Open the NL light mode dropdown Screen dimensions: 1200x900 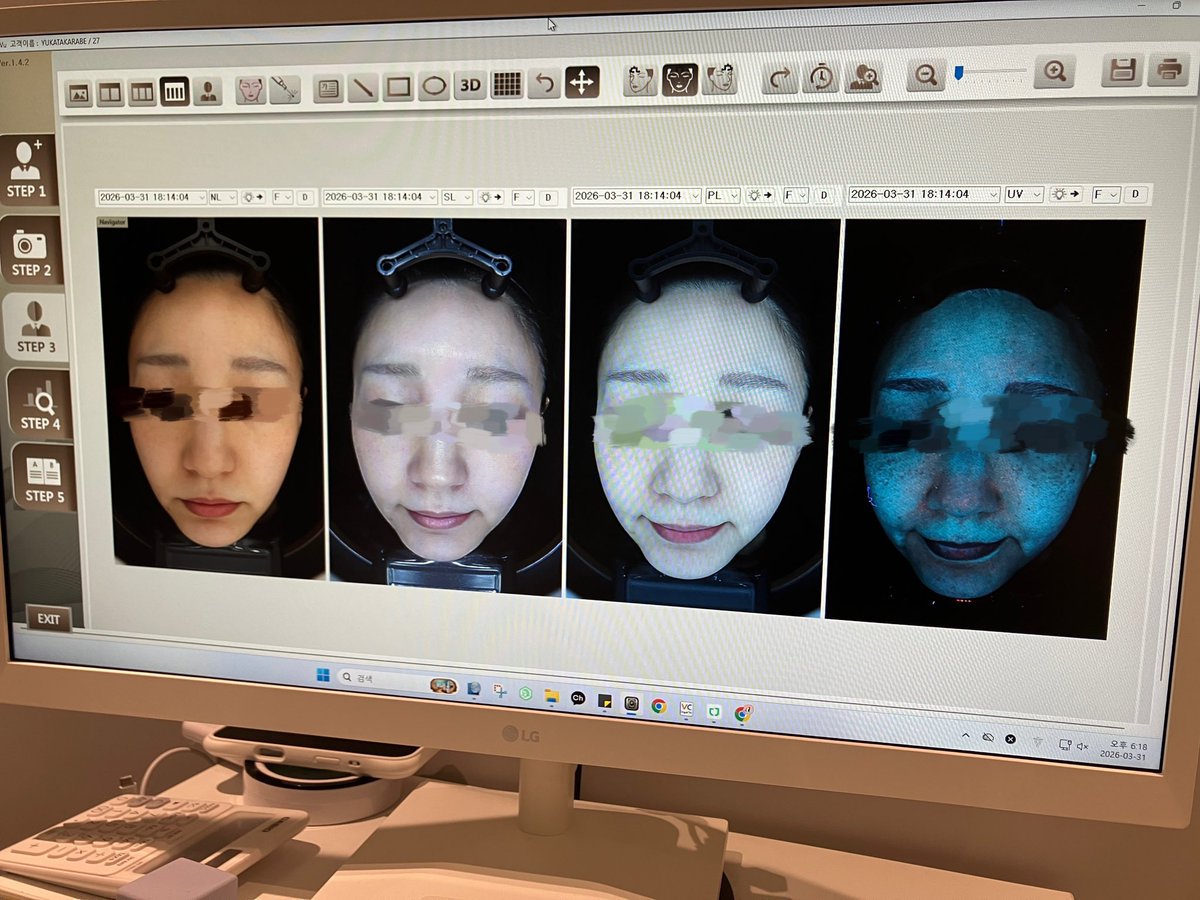[223, 198]
